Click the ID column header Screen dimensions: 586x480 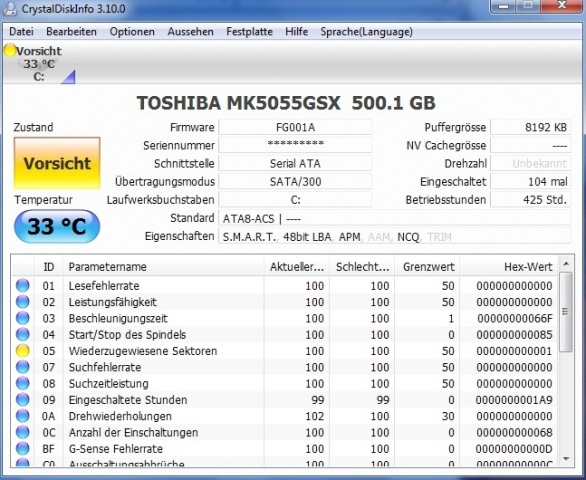click(x=49, y=267)
